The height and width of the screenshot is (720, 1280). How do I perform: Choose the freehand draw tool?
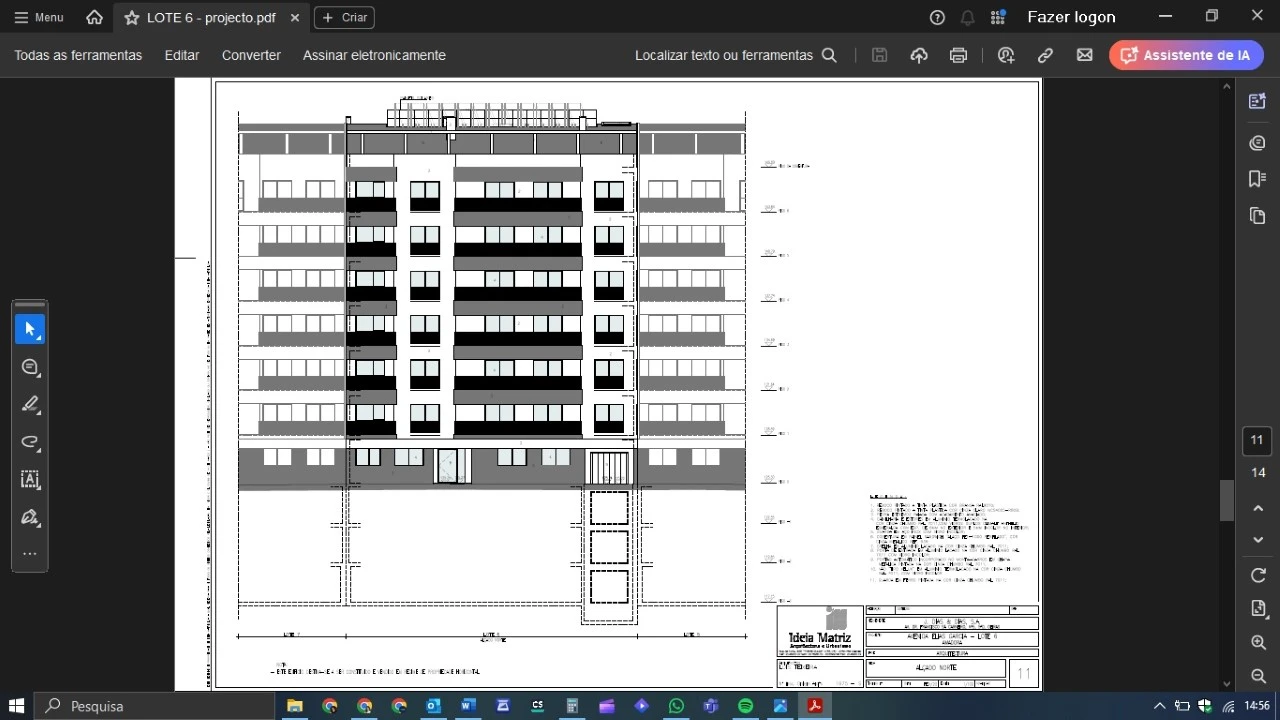(x=30, y=442)
